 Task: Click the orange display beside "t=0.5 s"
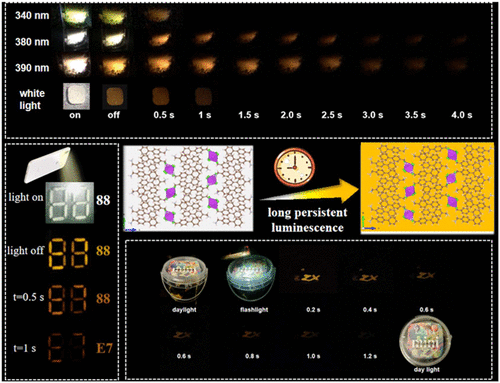point(68,299)
